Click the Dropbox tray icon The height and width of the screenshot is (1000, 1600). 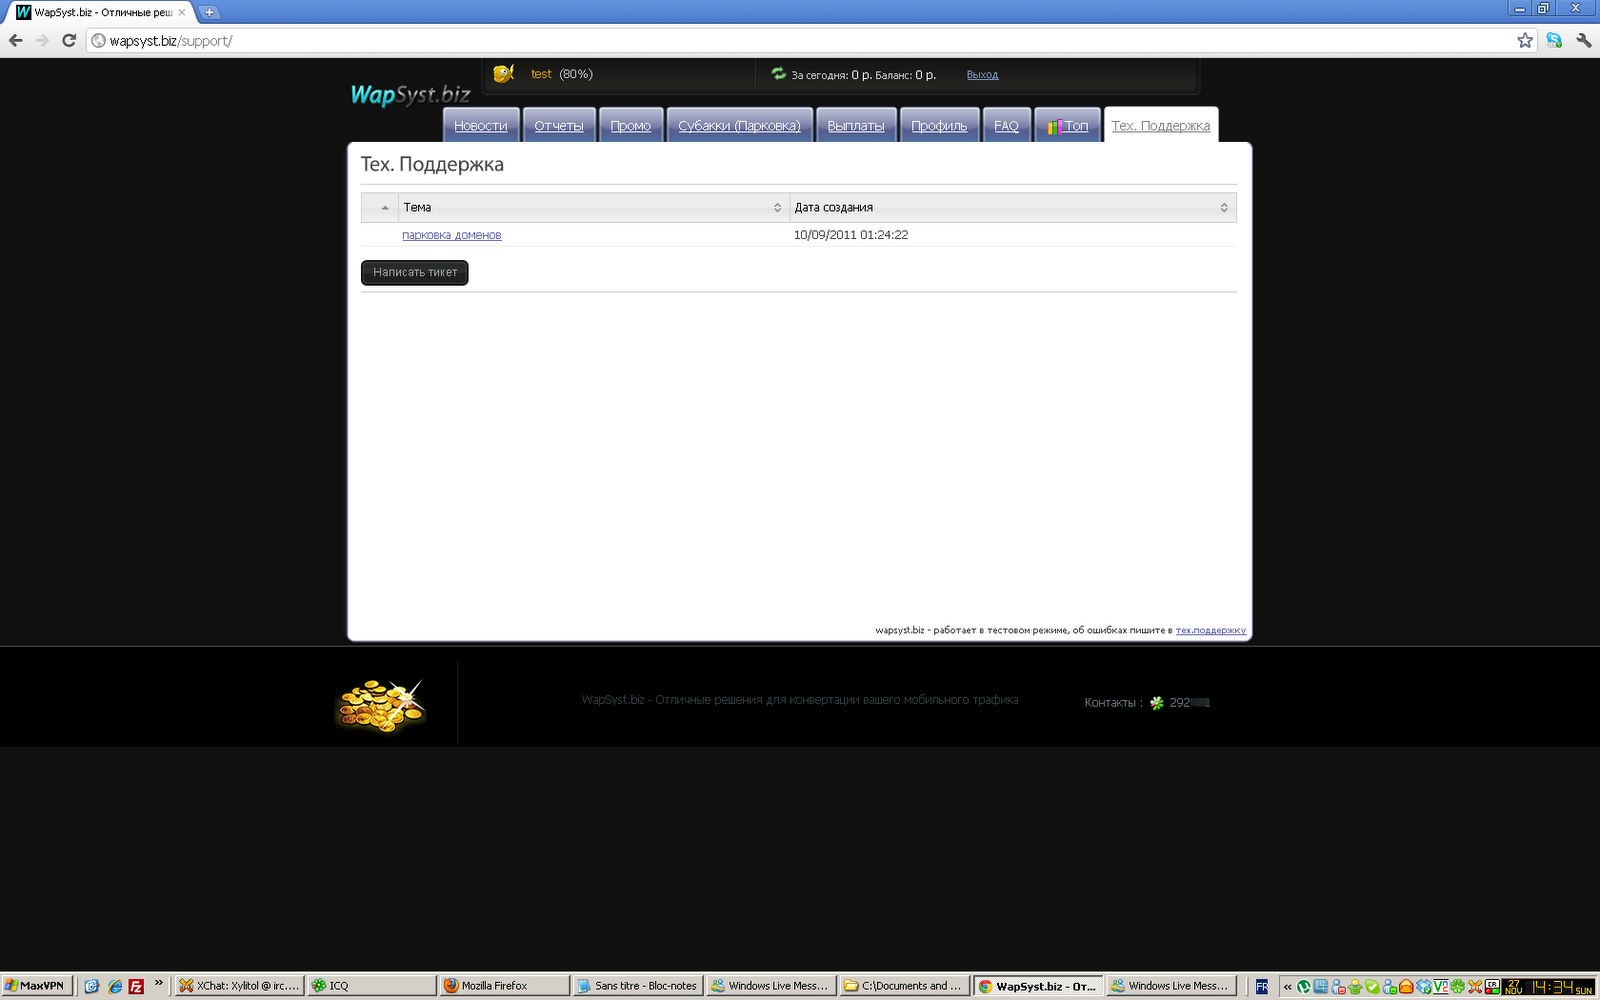pos(1424,987)
